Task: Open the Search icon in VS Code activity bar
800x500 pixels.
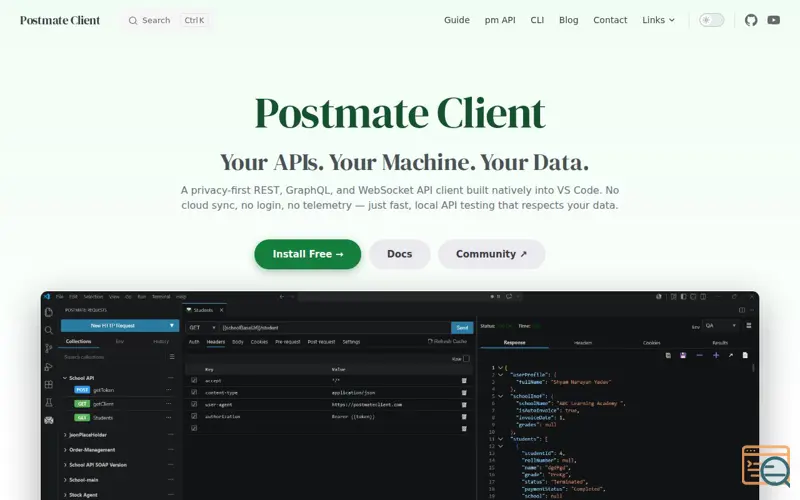Action: coord(49,330)
